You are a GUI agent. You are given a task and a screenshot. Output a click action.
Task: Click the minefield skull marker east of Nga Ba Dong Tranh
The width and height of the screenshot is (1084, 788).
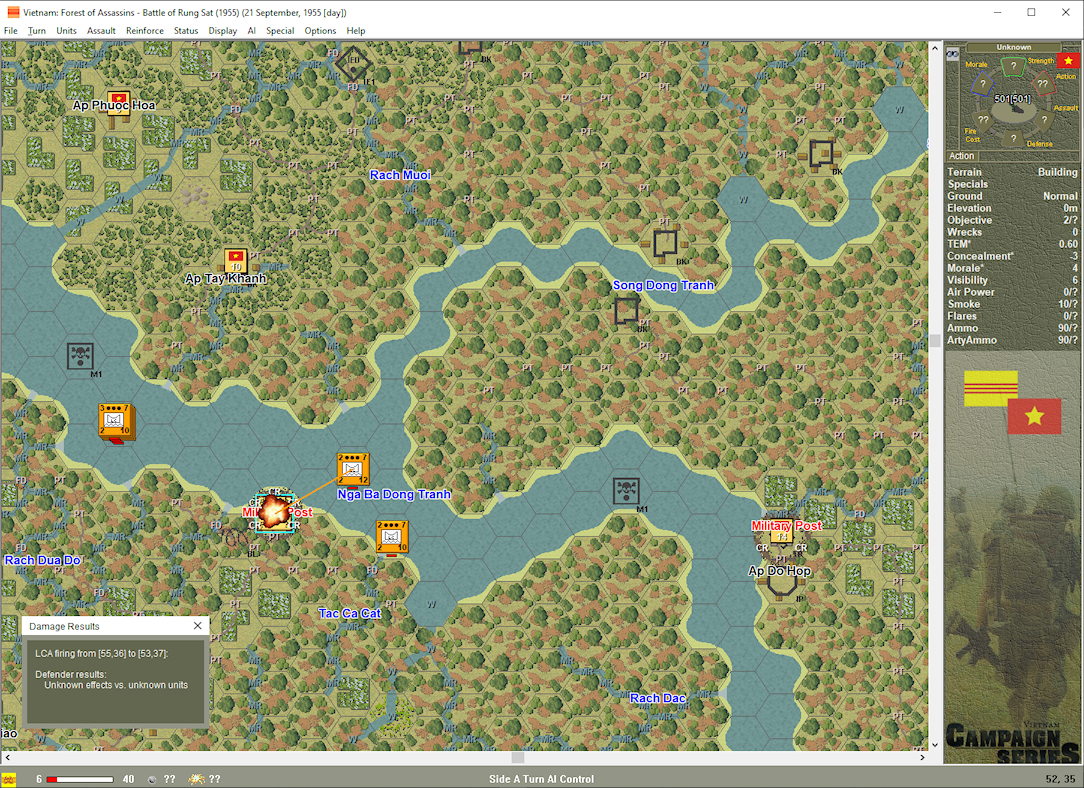[x=626, y=490]
